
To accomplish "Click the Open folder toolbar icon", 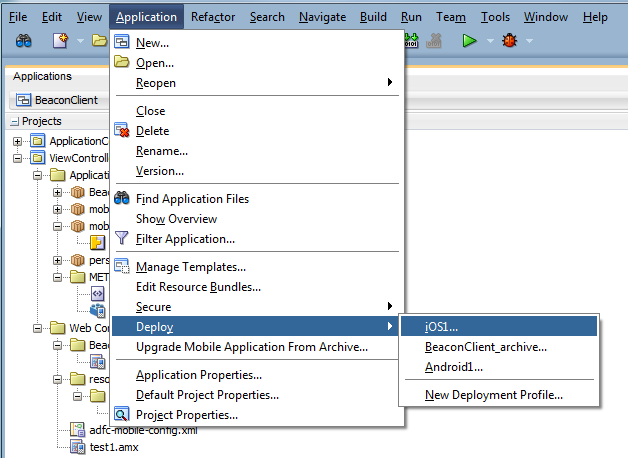I will (99, 40).
